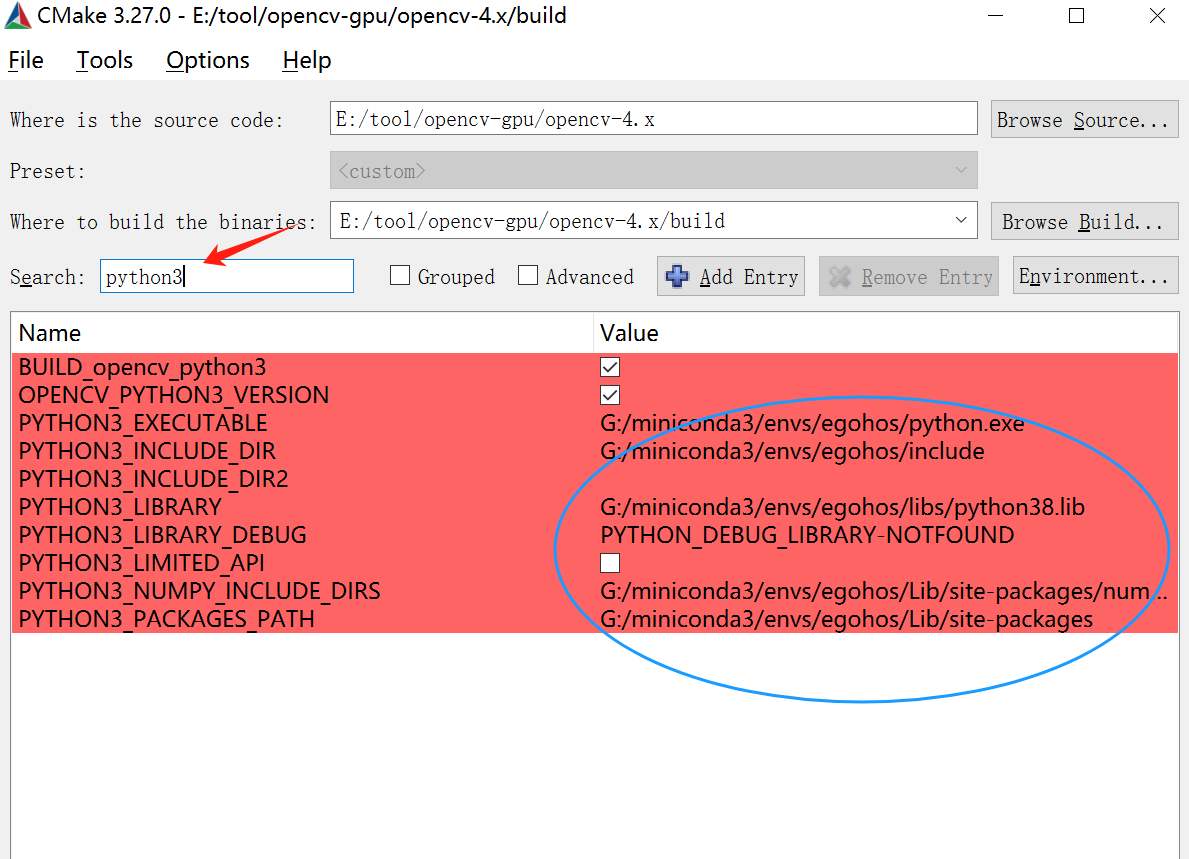1189x859 pixels.
Task: Click value PYTHON_DEBUG_LIBRARY-NOTFOUND
Action: tap(807, 535)
